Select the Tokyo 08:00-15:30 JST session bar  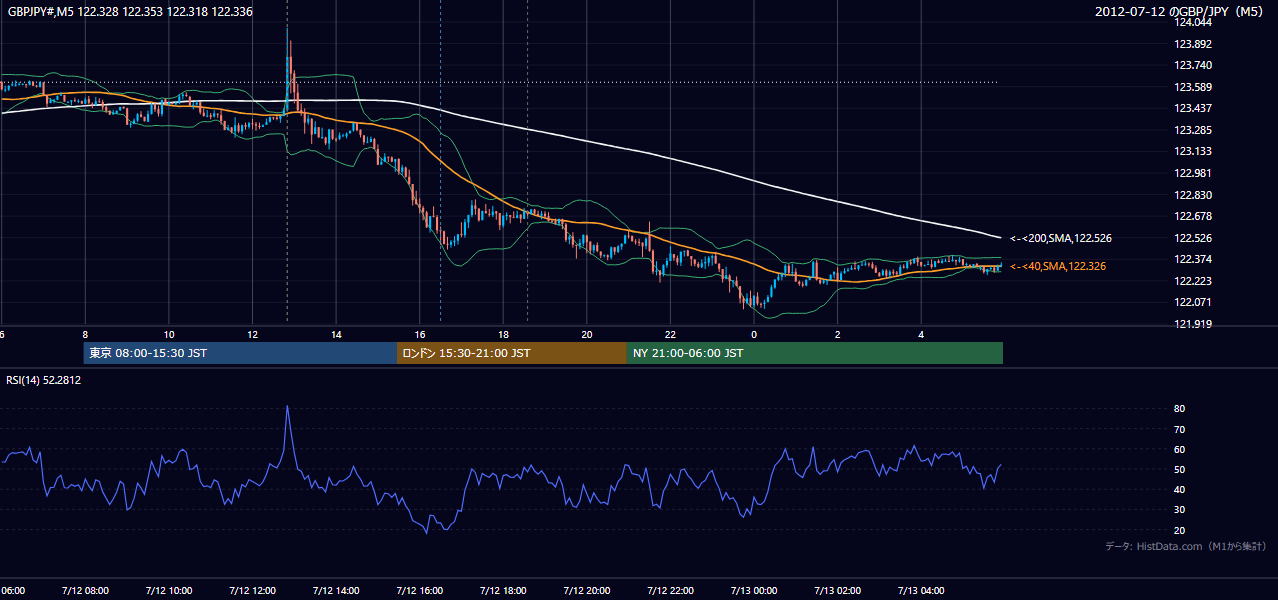pyautogui.click(x=240, y=353)
